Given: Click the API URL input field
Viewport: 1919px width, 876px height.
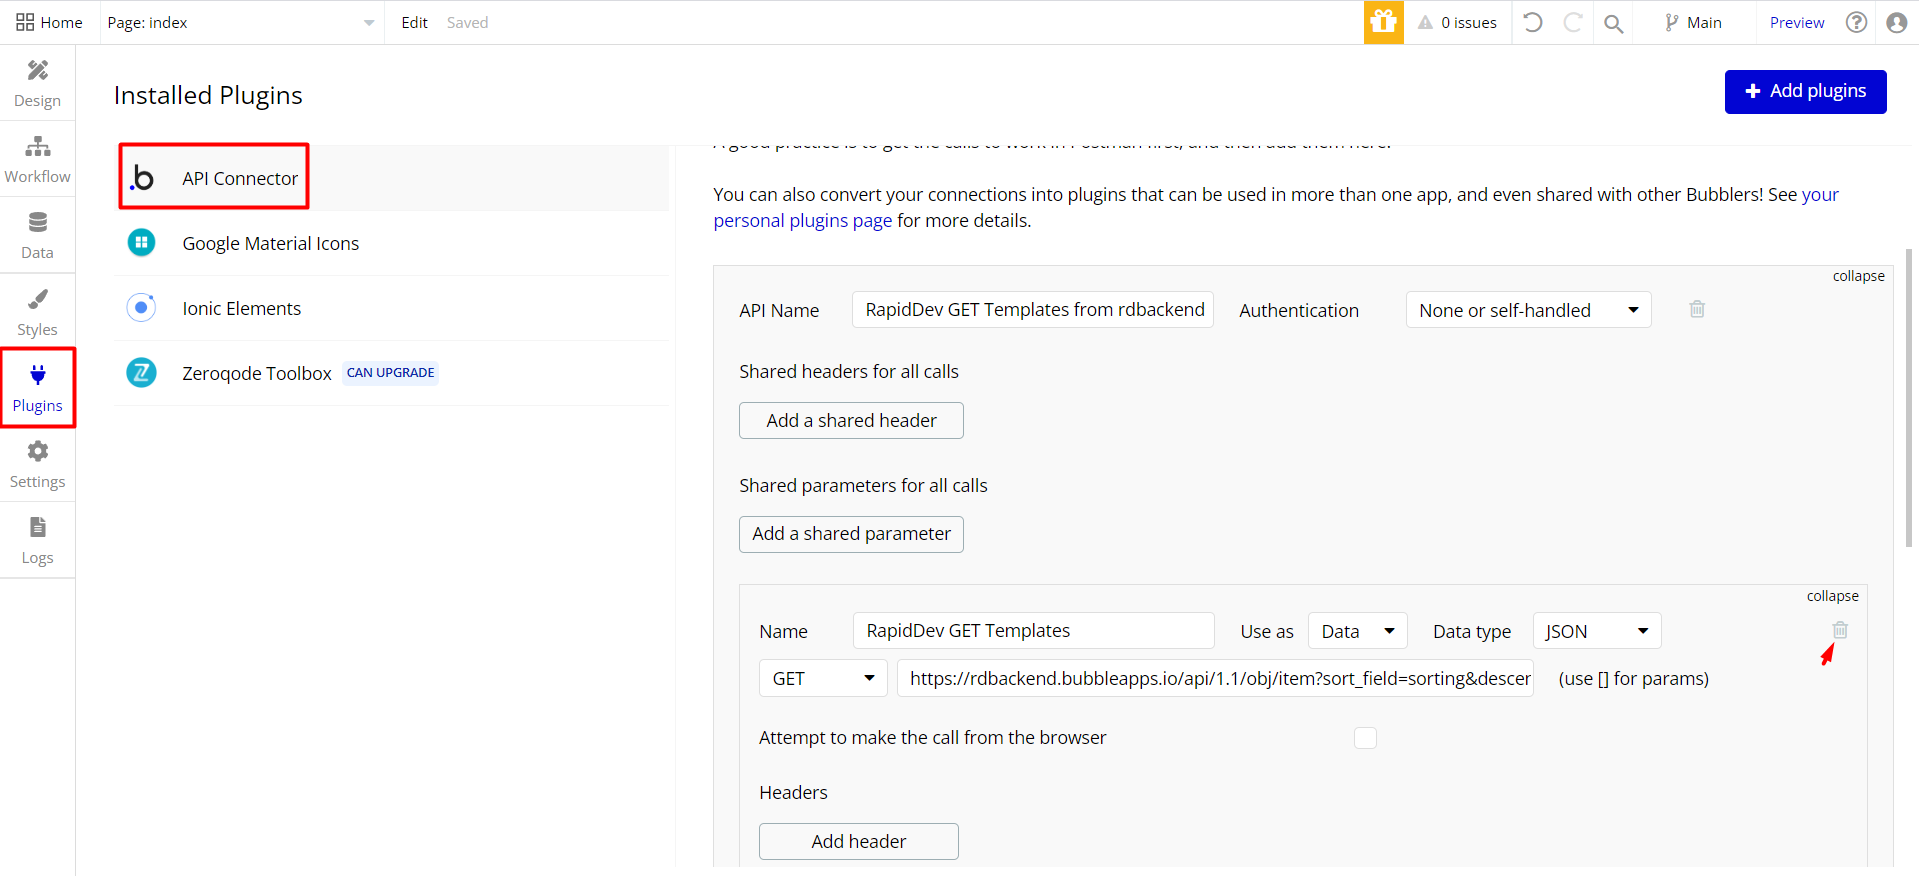Looking at the screenshot, I should [1215, 678].
